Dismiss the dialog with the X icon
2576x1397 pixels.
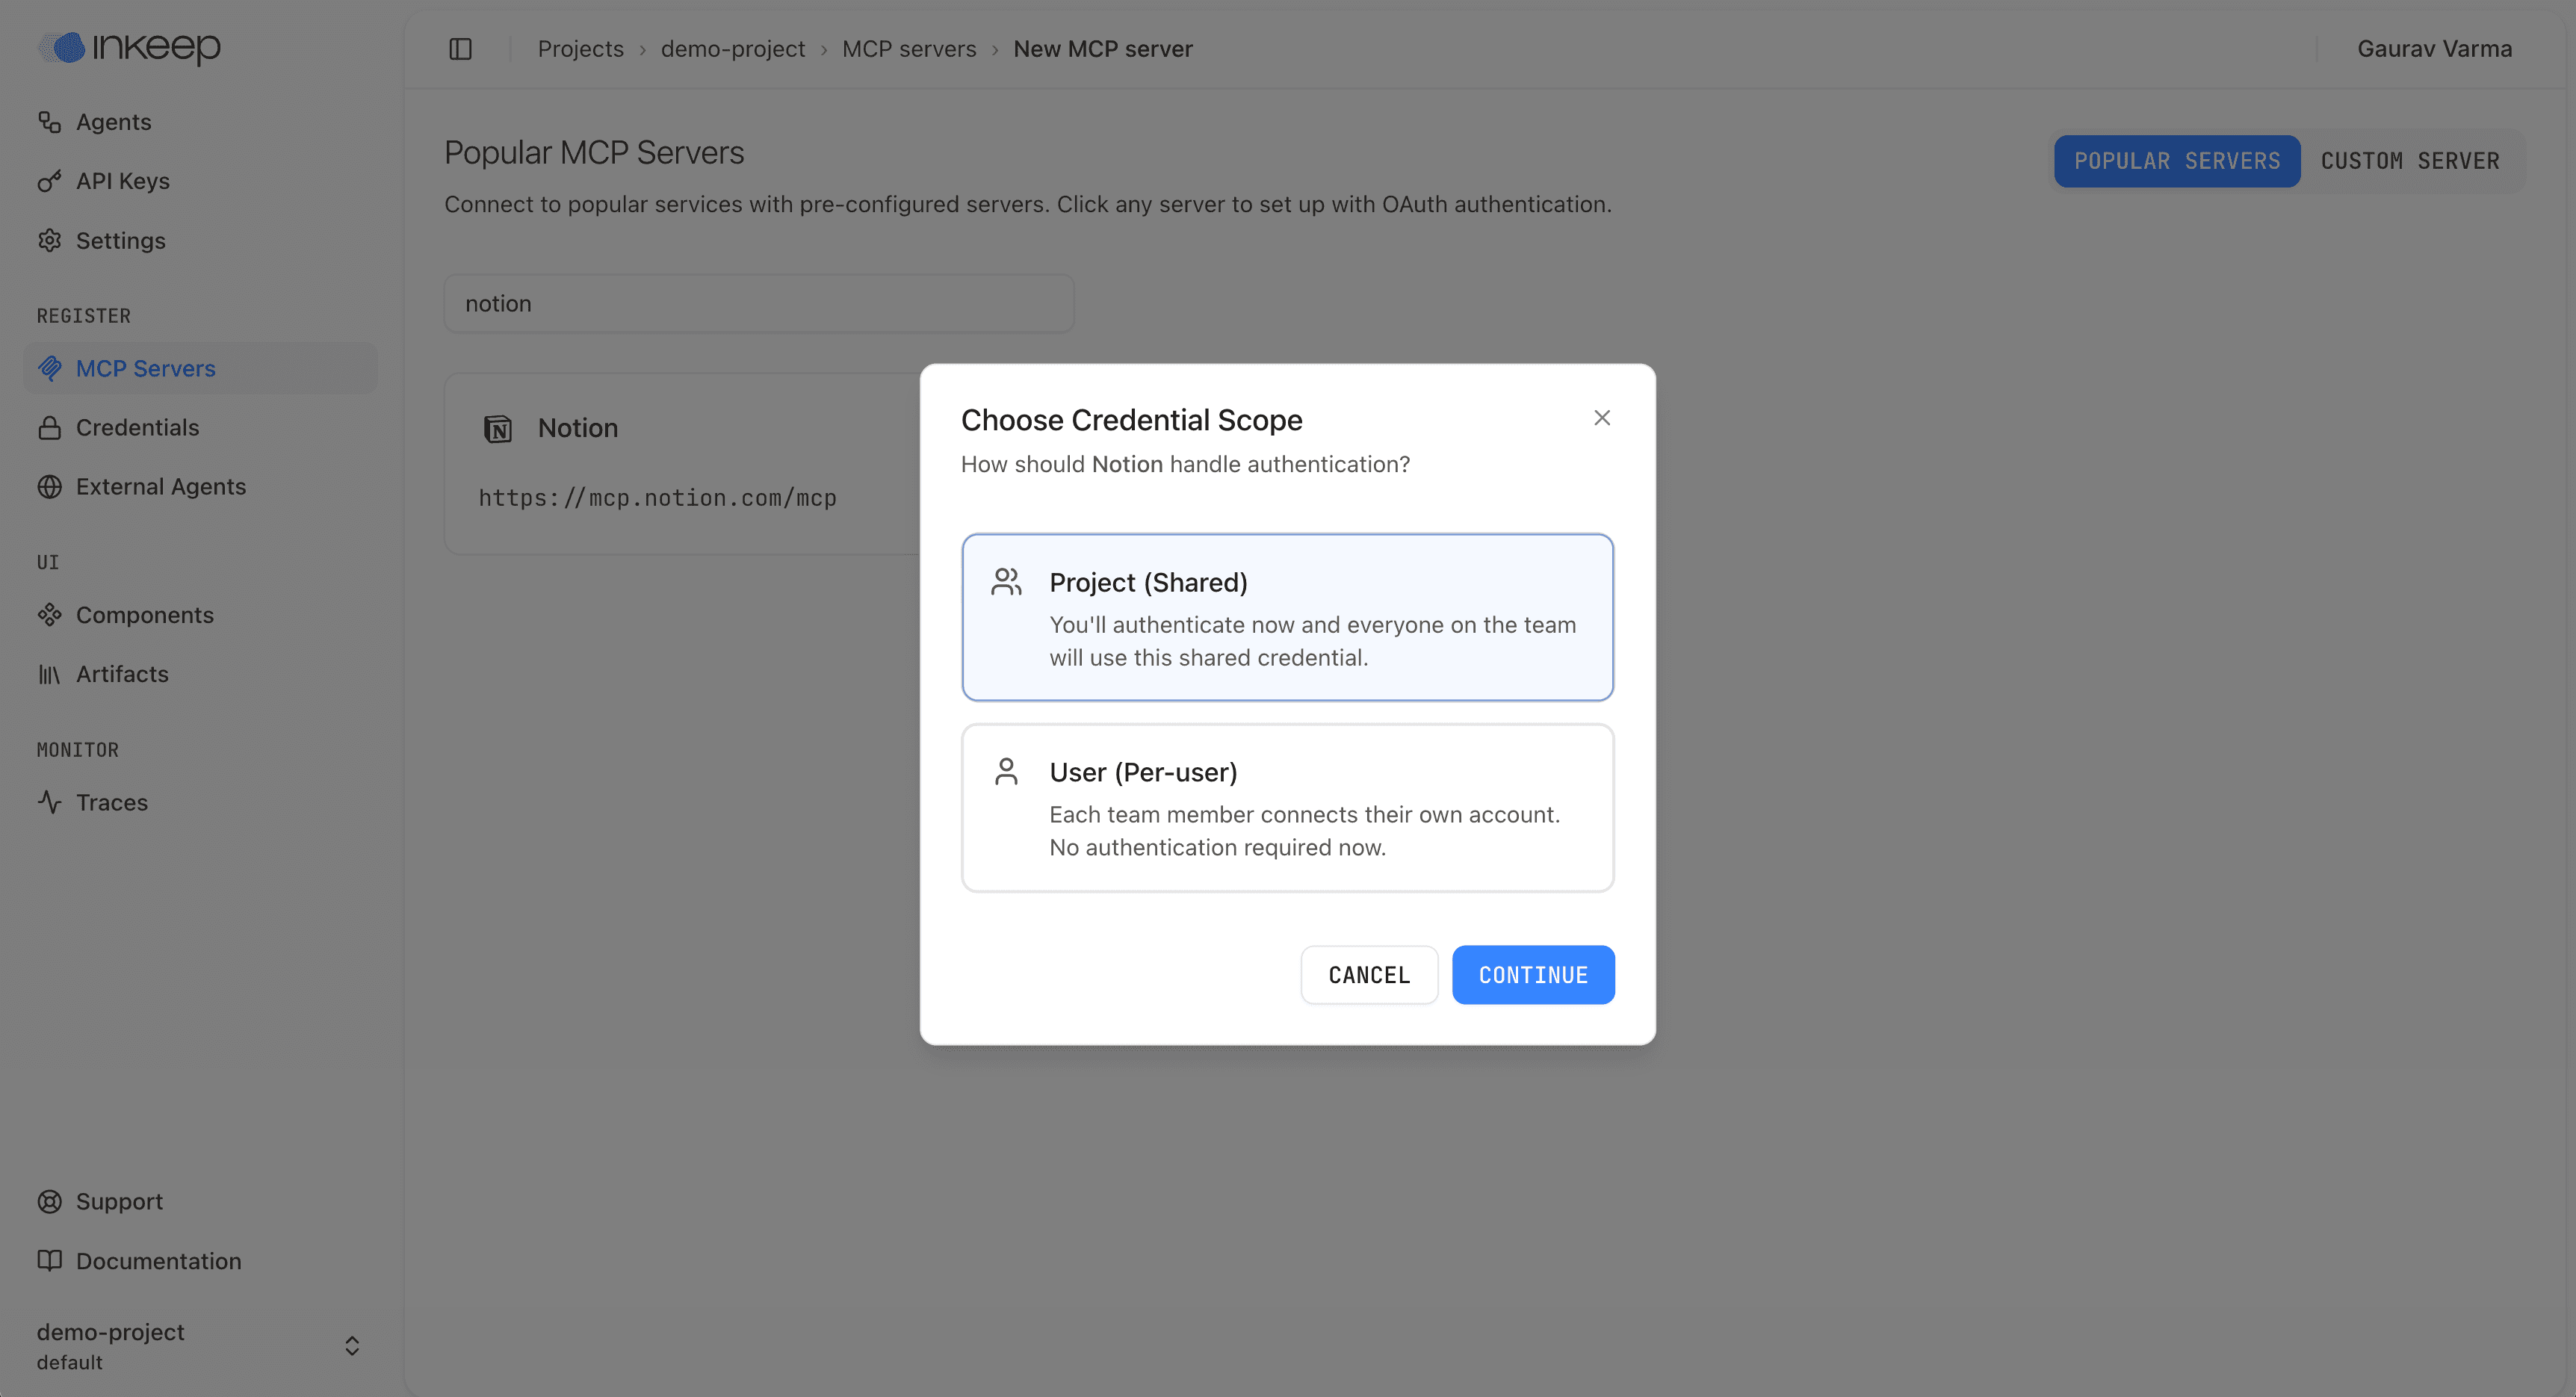click(x=1602, y=417)
